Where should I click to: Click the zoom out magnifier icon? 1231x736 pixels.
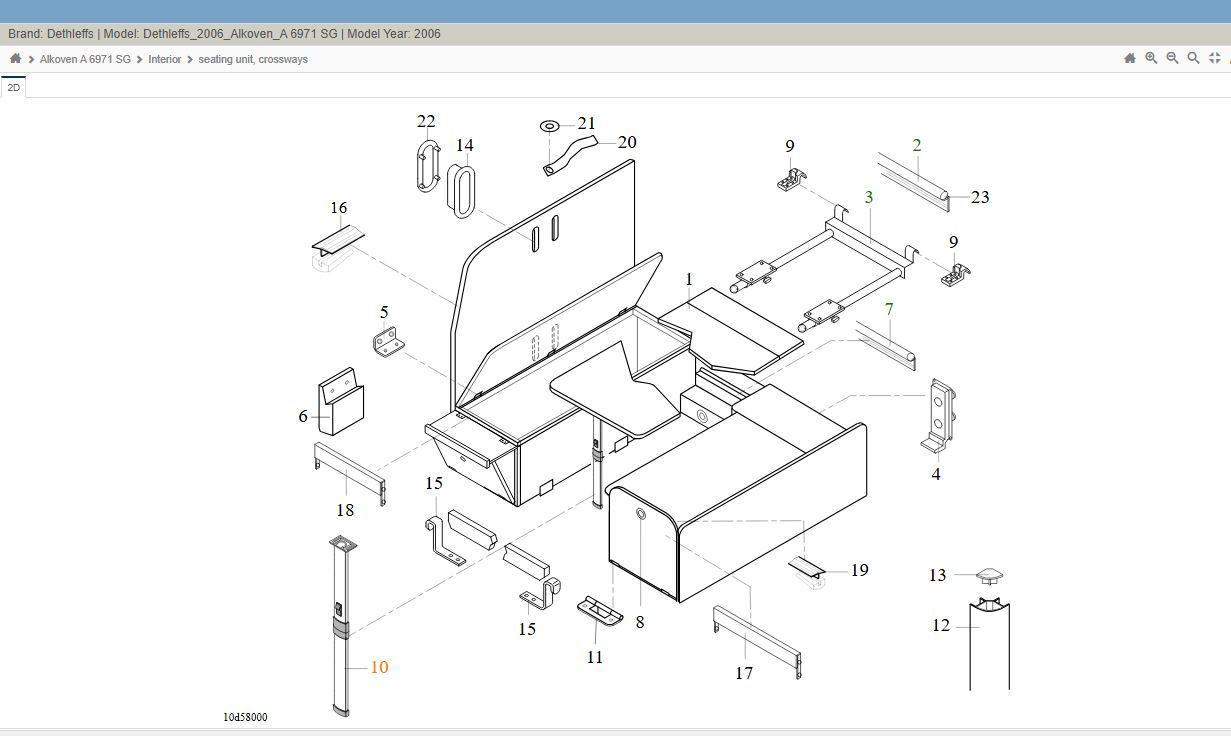(x=1172, y=58)
